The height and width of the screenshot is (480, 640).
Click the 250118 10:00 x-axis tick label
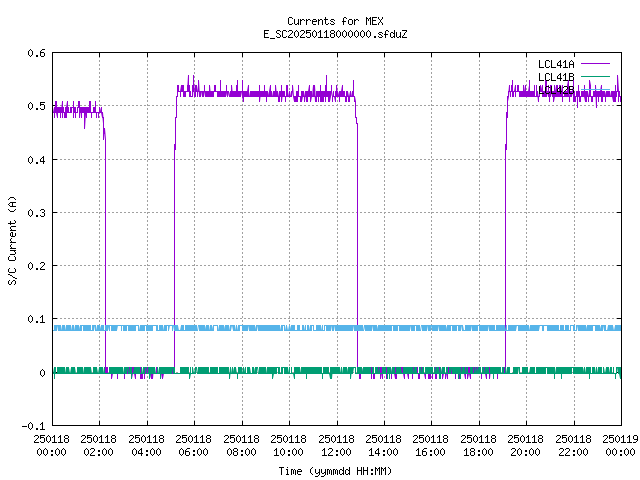[x=289, y=446]
